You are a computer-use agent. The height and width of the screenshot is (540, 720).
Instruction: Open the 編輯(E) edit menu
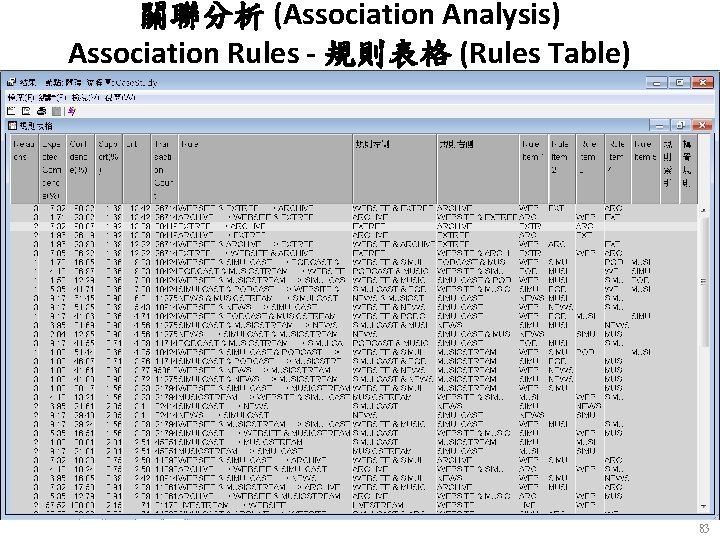coord(54,97)
